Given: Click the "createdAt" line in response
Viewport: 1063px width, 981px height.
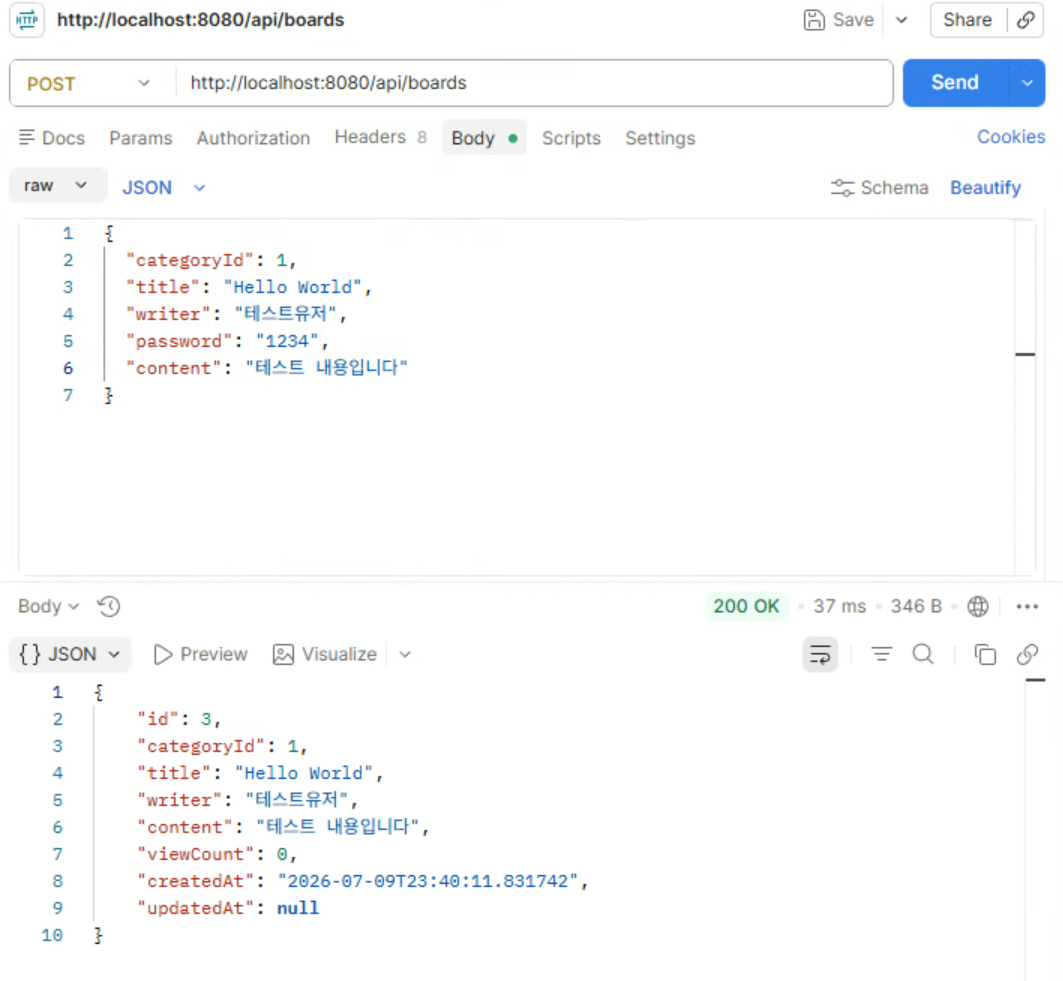Looking at the screenshot, I should [x=363, y=881].
